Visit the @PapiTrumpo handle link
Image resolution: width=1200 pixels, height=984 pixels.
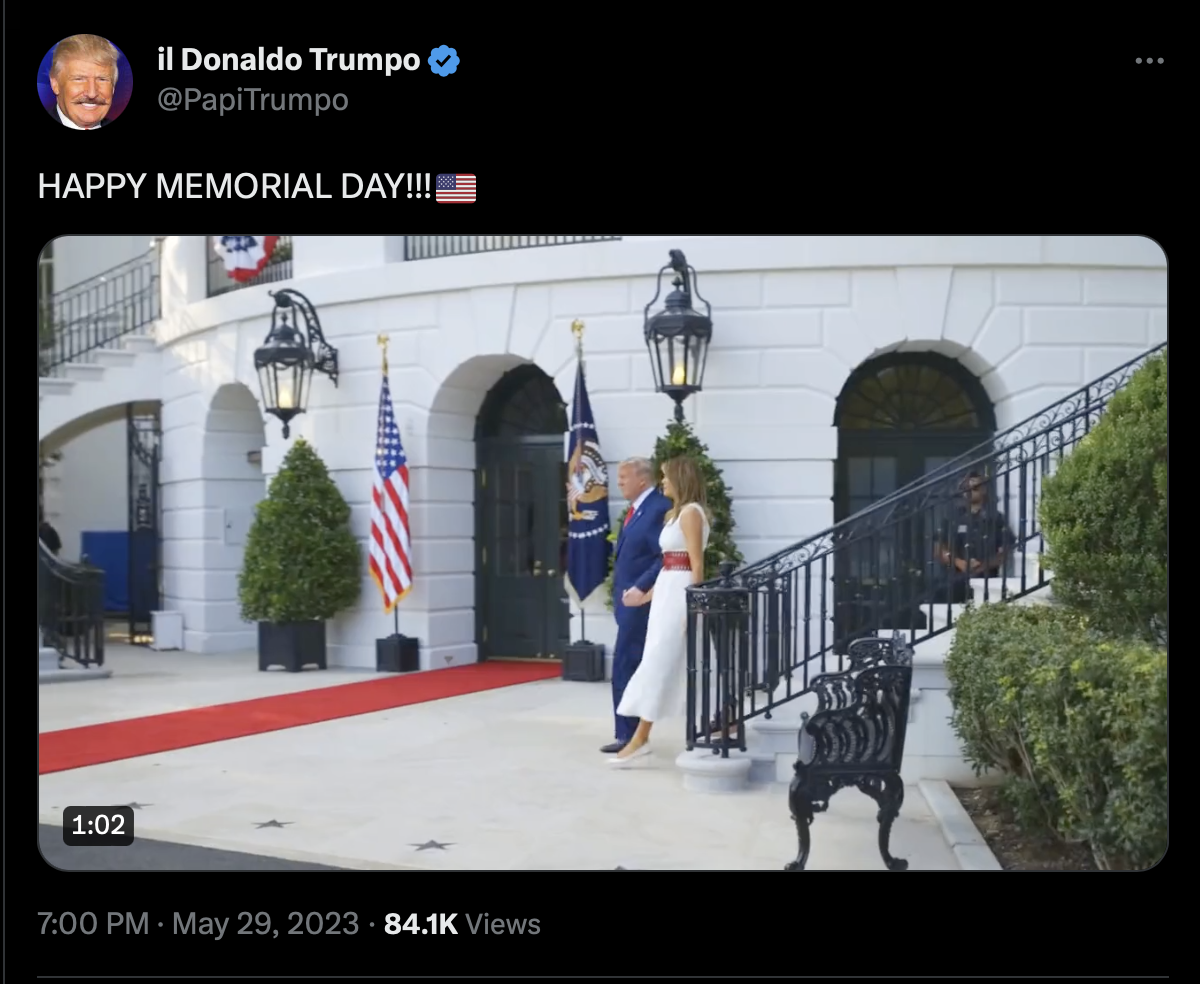[x=253, y=100]
